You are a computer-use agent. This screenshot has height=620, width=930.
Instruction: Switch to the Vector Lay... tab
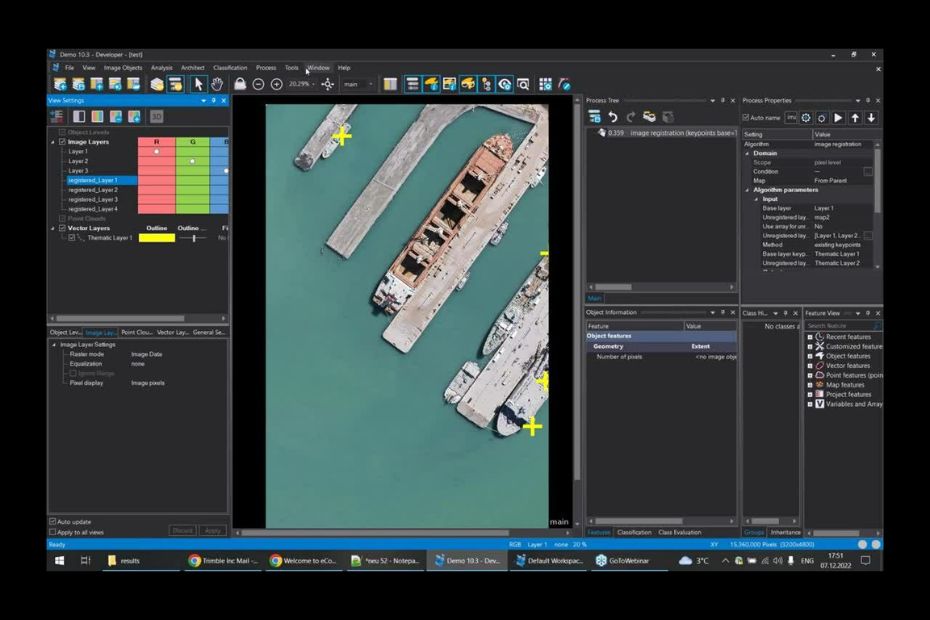coord(173,332)
